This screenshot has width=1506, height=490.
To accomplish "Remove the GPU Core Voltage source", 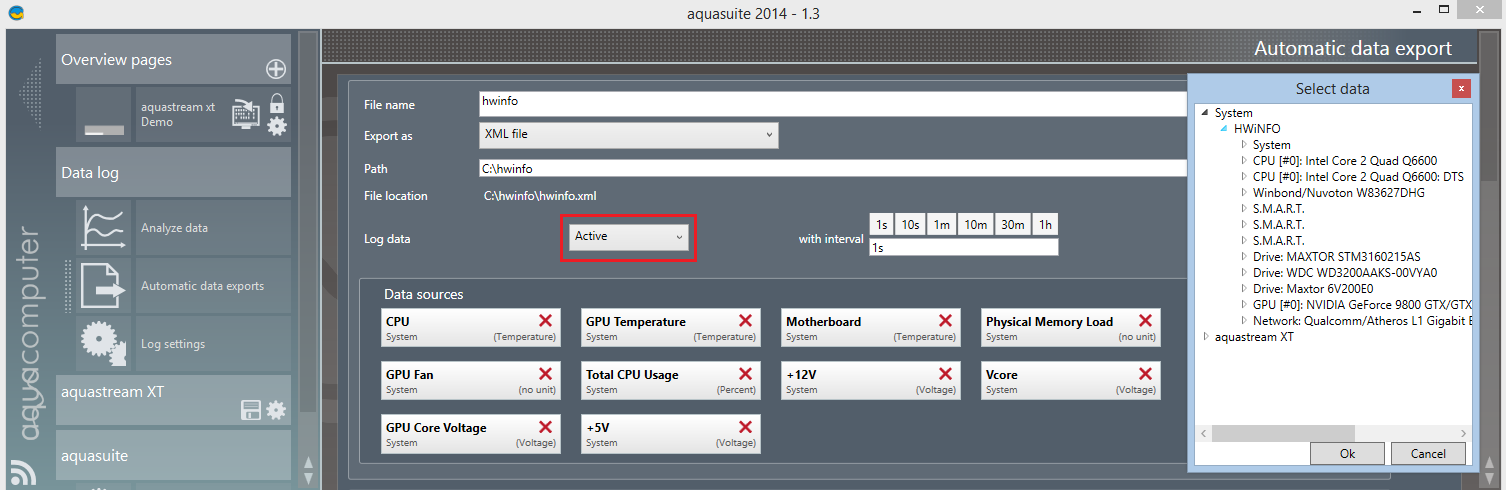I will click(546, 426).
